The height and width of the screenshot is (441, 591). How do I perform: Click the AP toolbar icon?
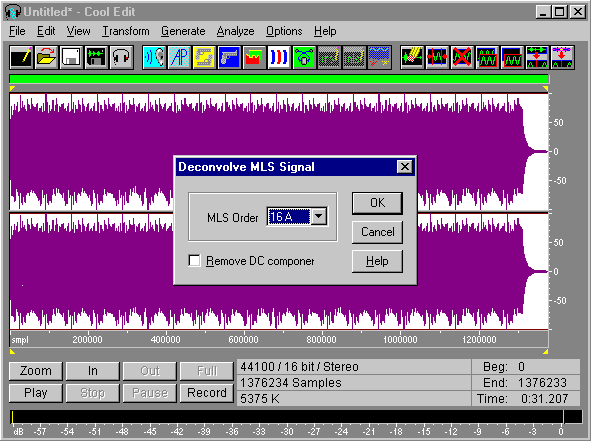coord(179,58)
